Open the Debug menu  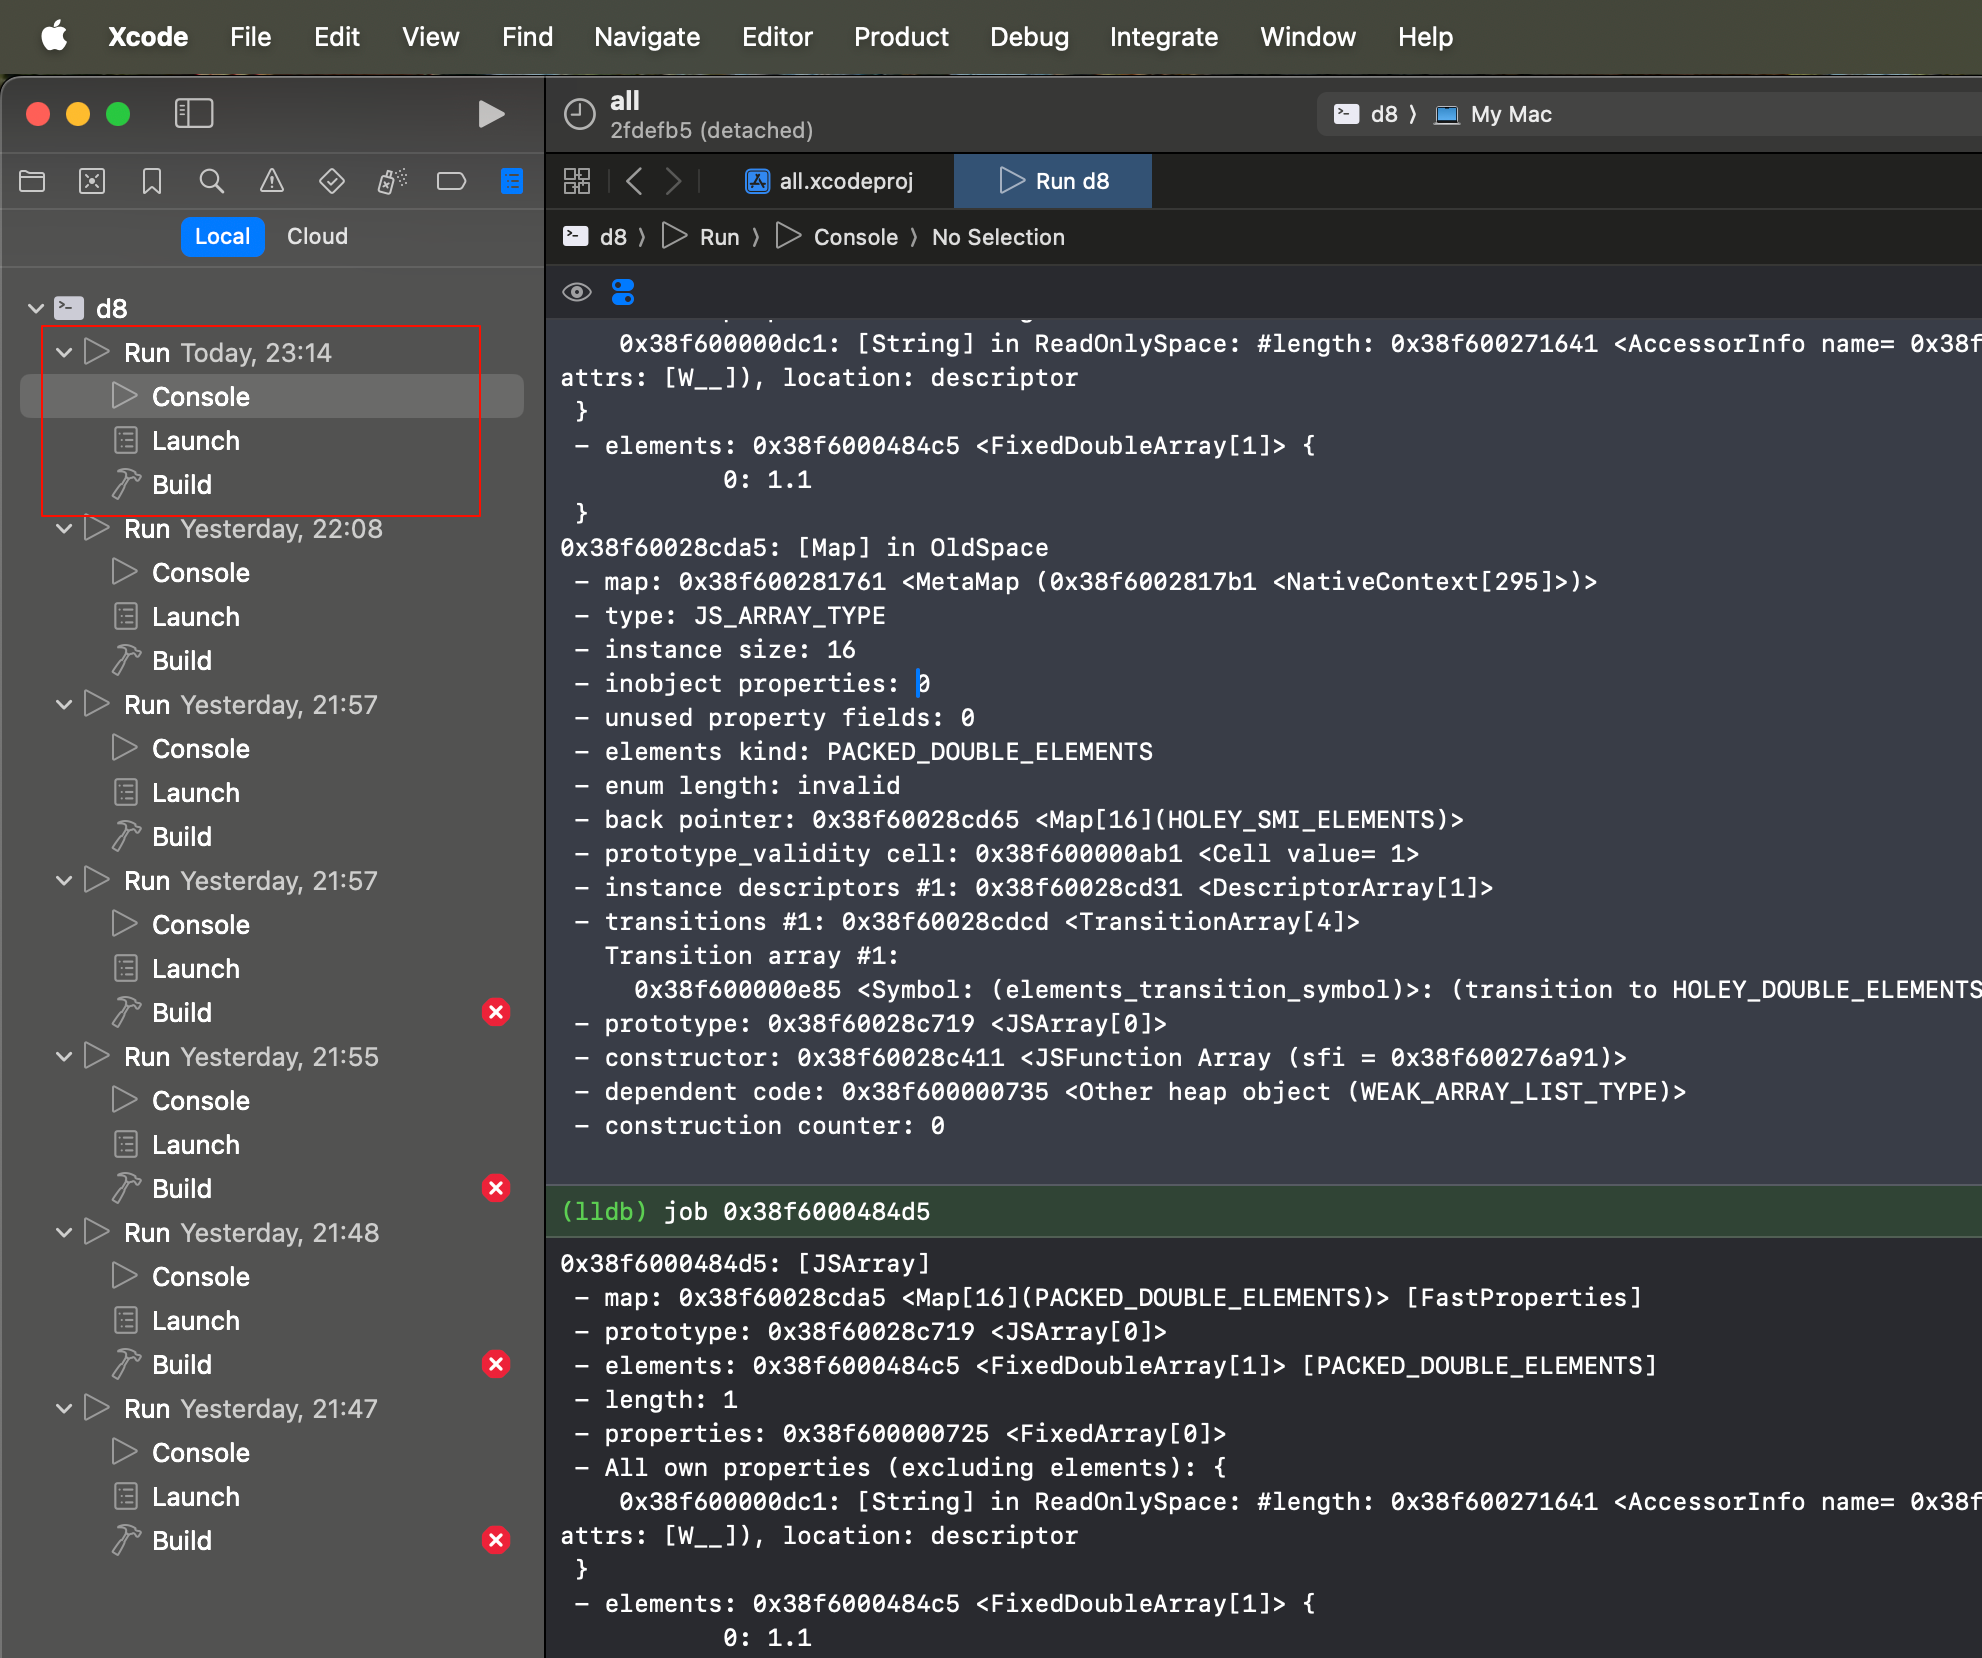pyautogui.click(x=1029, y=37)
